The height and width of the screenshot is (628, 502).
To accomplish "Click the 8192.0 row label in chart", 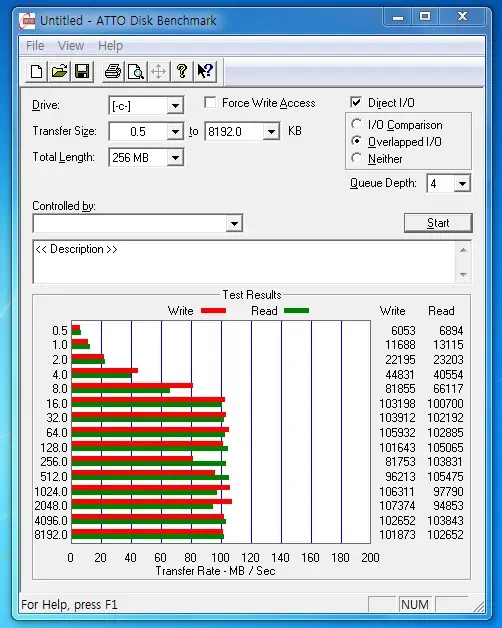I will tap(51, 535).
